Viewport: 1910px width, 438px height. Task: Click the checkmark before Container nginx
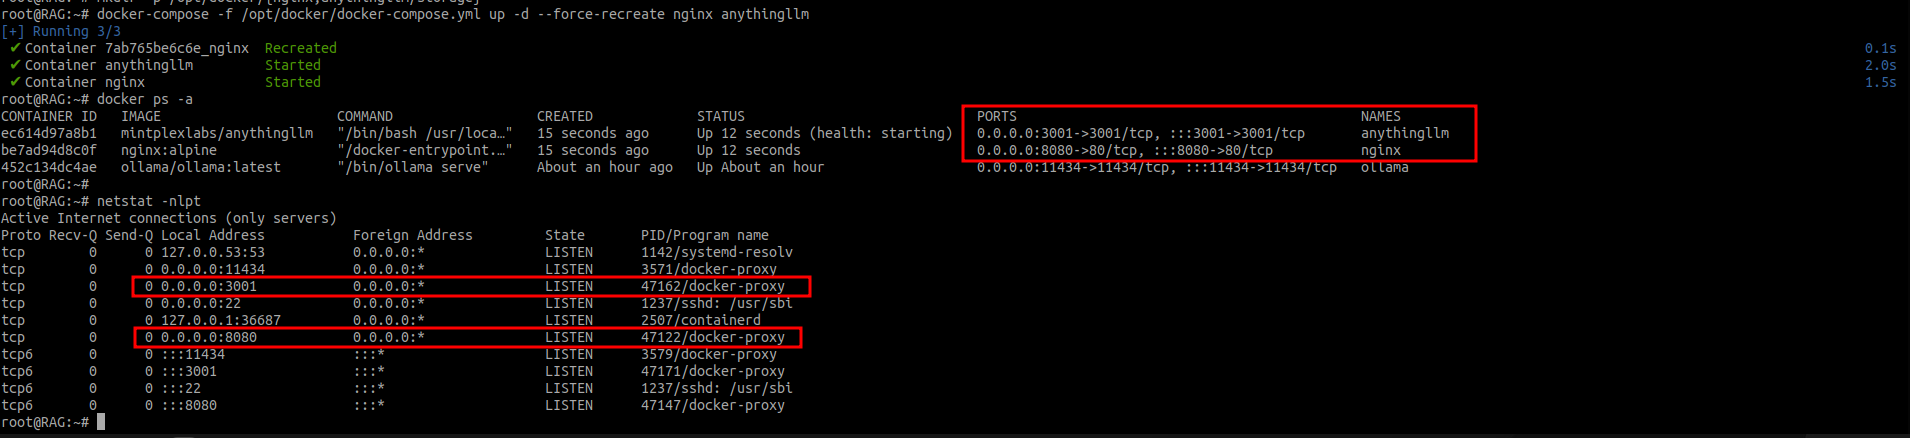[15, 82]
